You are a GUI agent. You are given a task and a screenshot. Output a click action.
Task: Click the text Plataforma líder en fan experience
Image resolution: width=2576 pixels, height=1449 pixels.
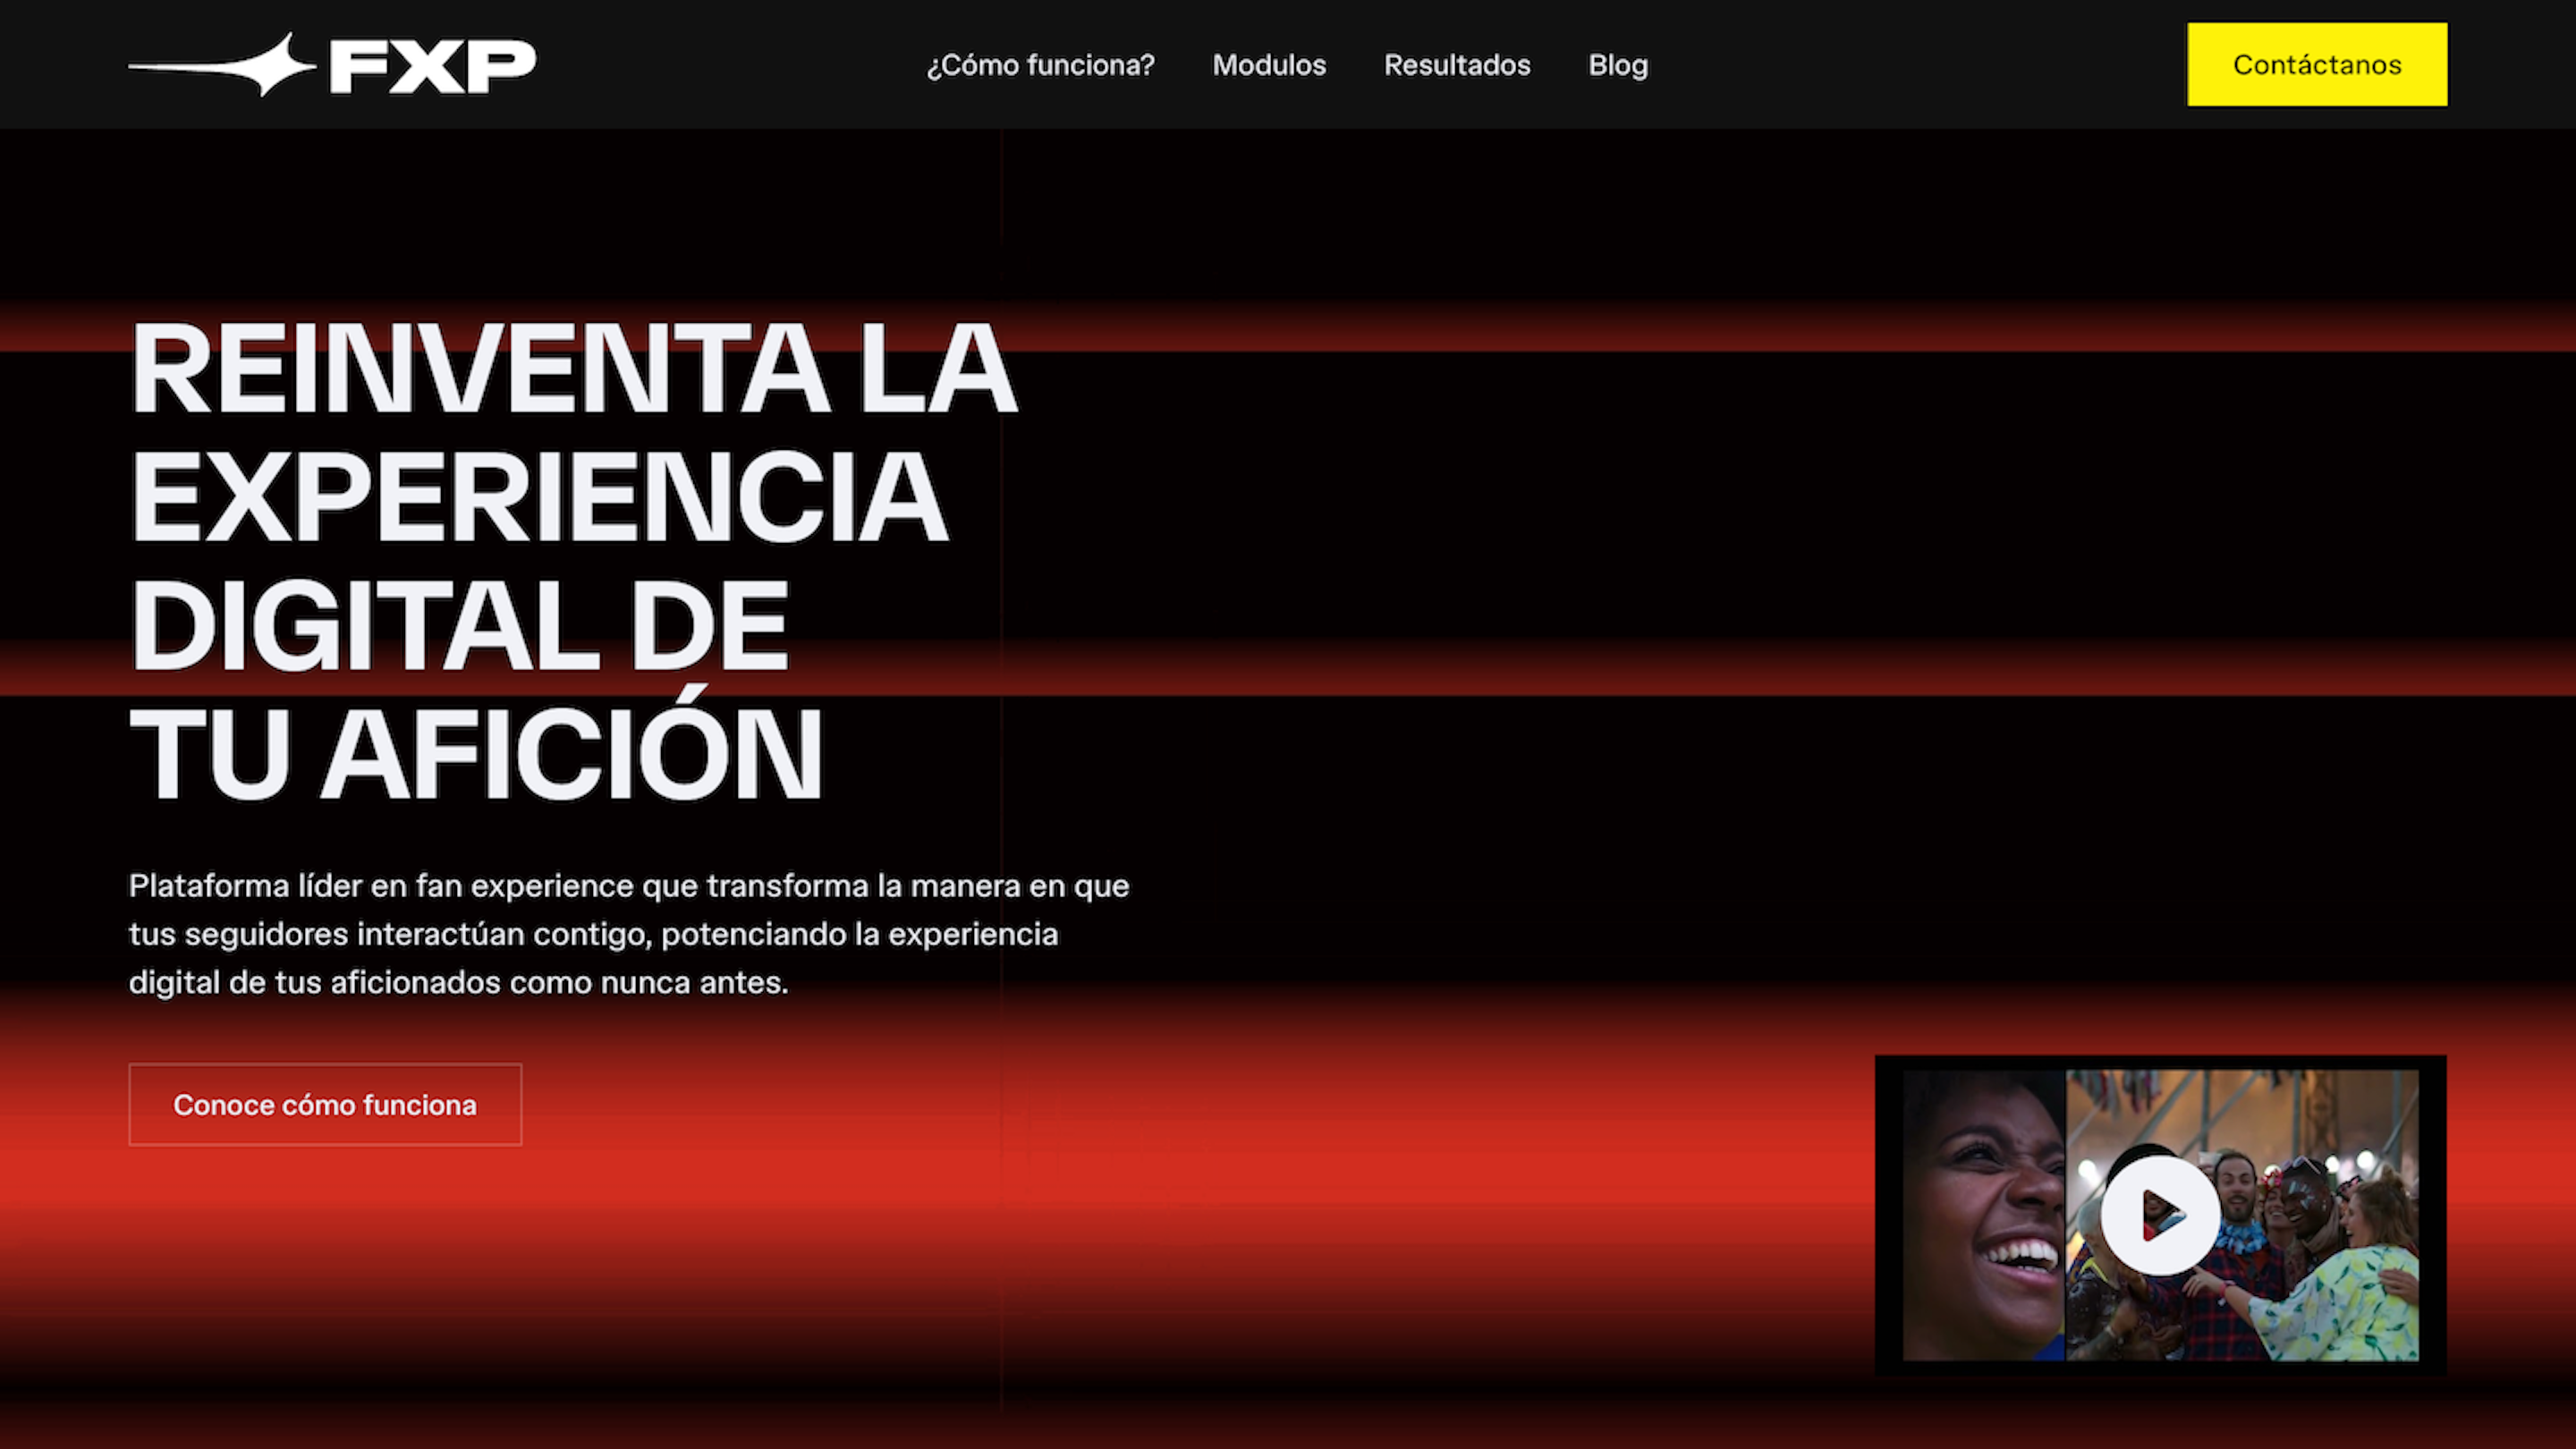pos(380,886)
